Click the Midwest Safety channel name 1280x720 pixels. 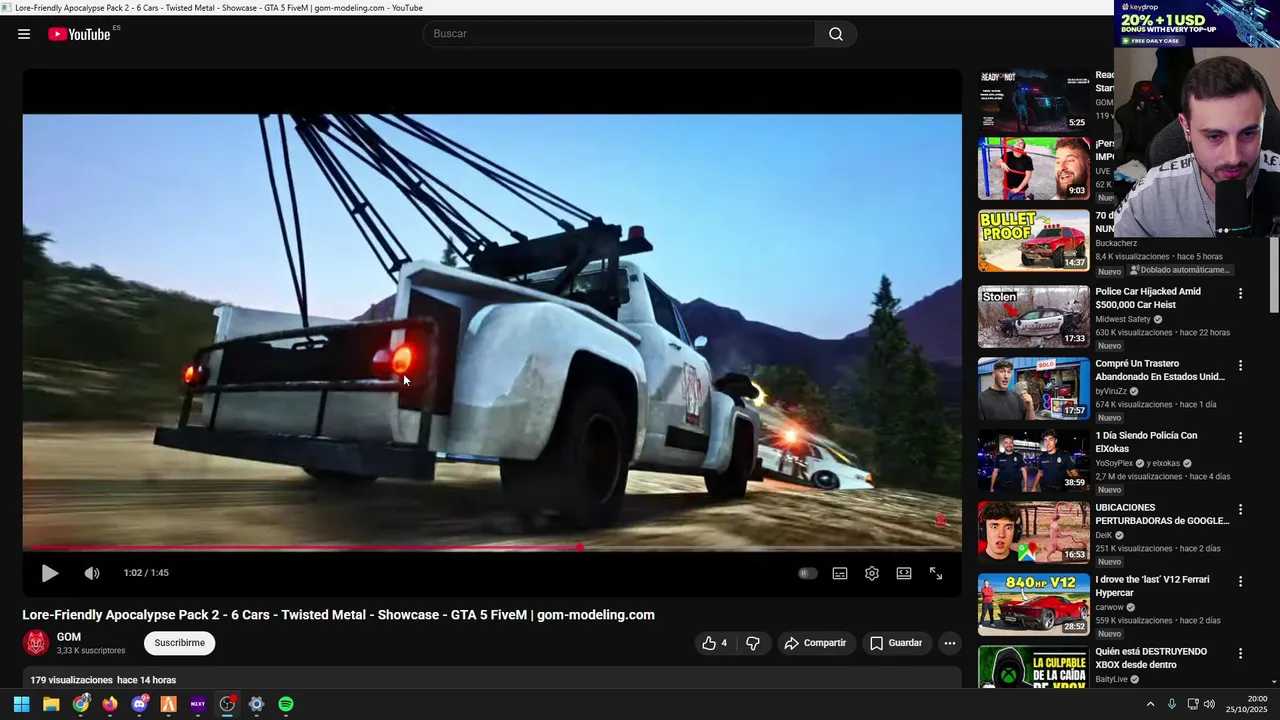[1123, 319]
